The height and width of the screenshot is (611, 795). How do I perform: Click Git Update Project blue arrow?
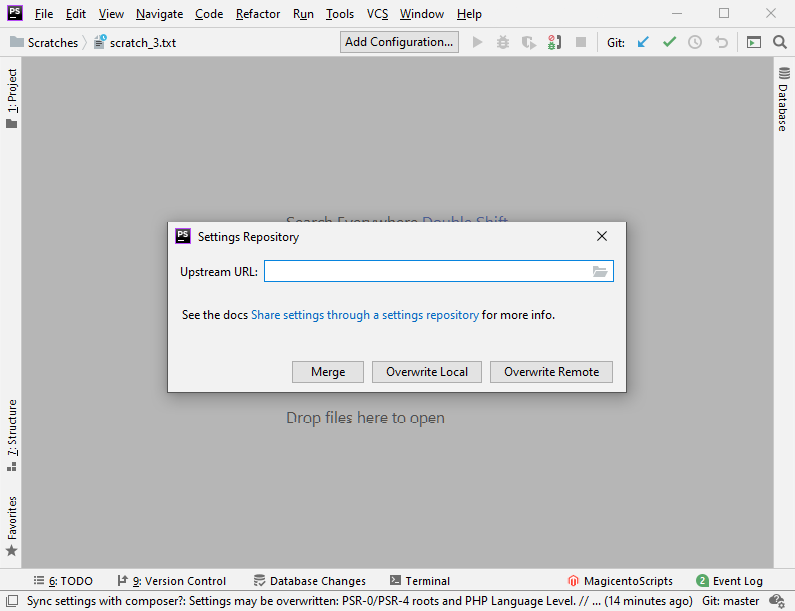(x=643, y=42)
